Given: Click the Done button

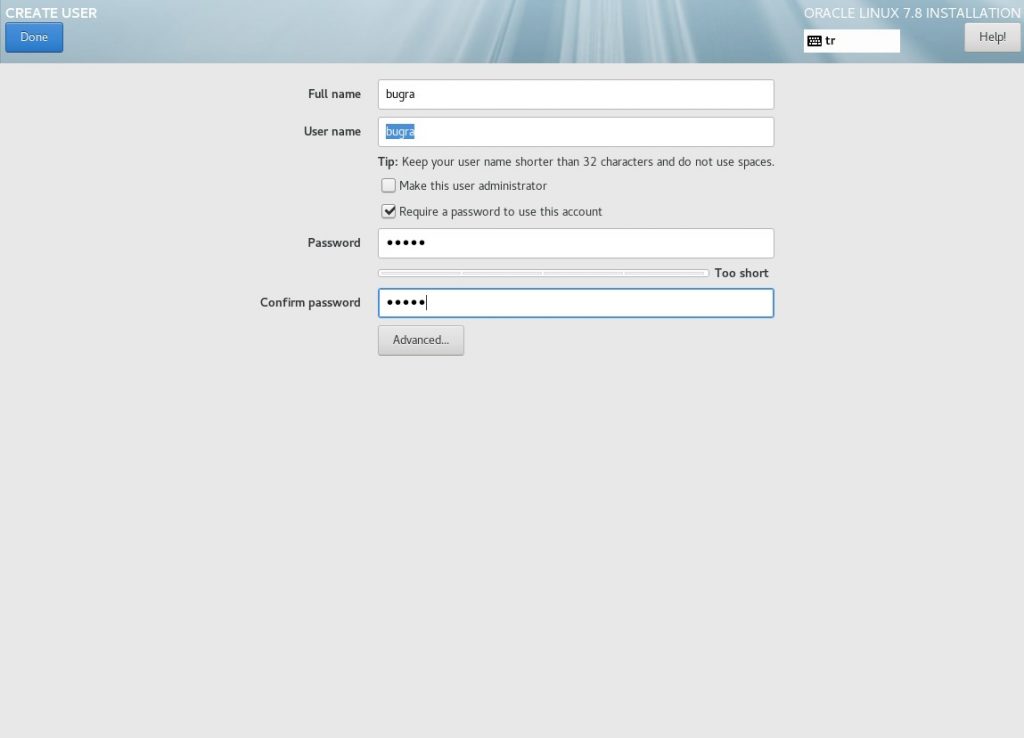Looking at the screenshot, I should click(34, 37).
